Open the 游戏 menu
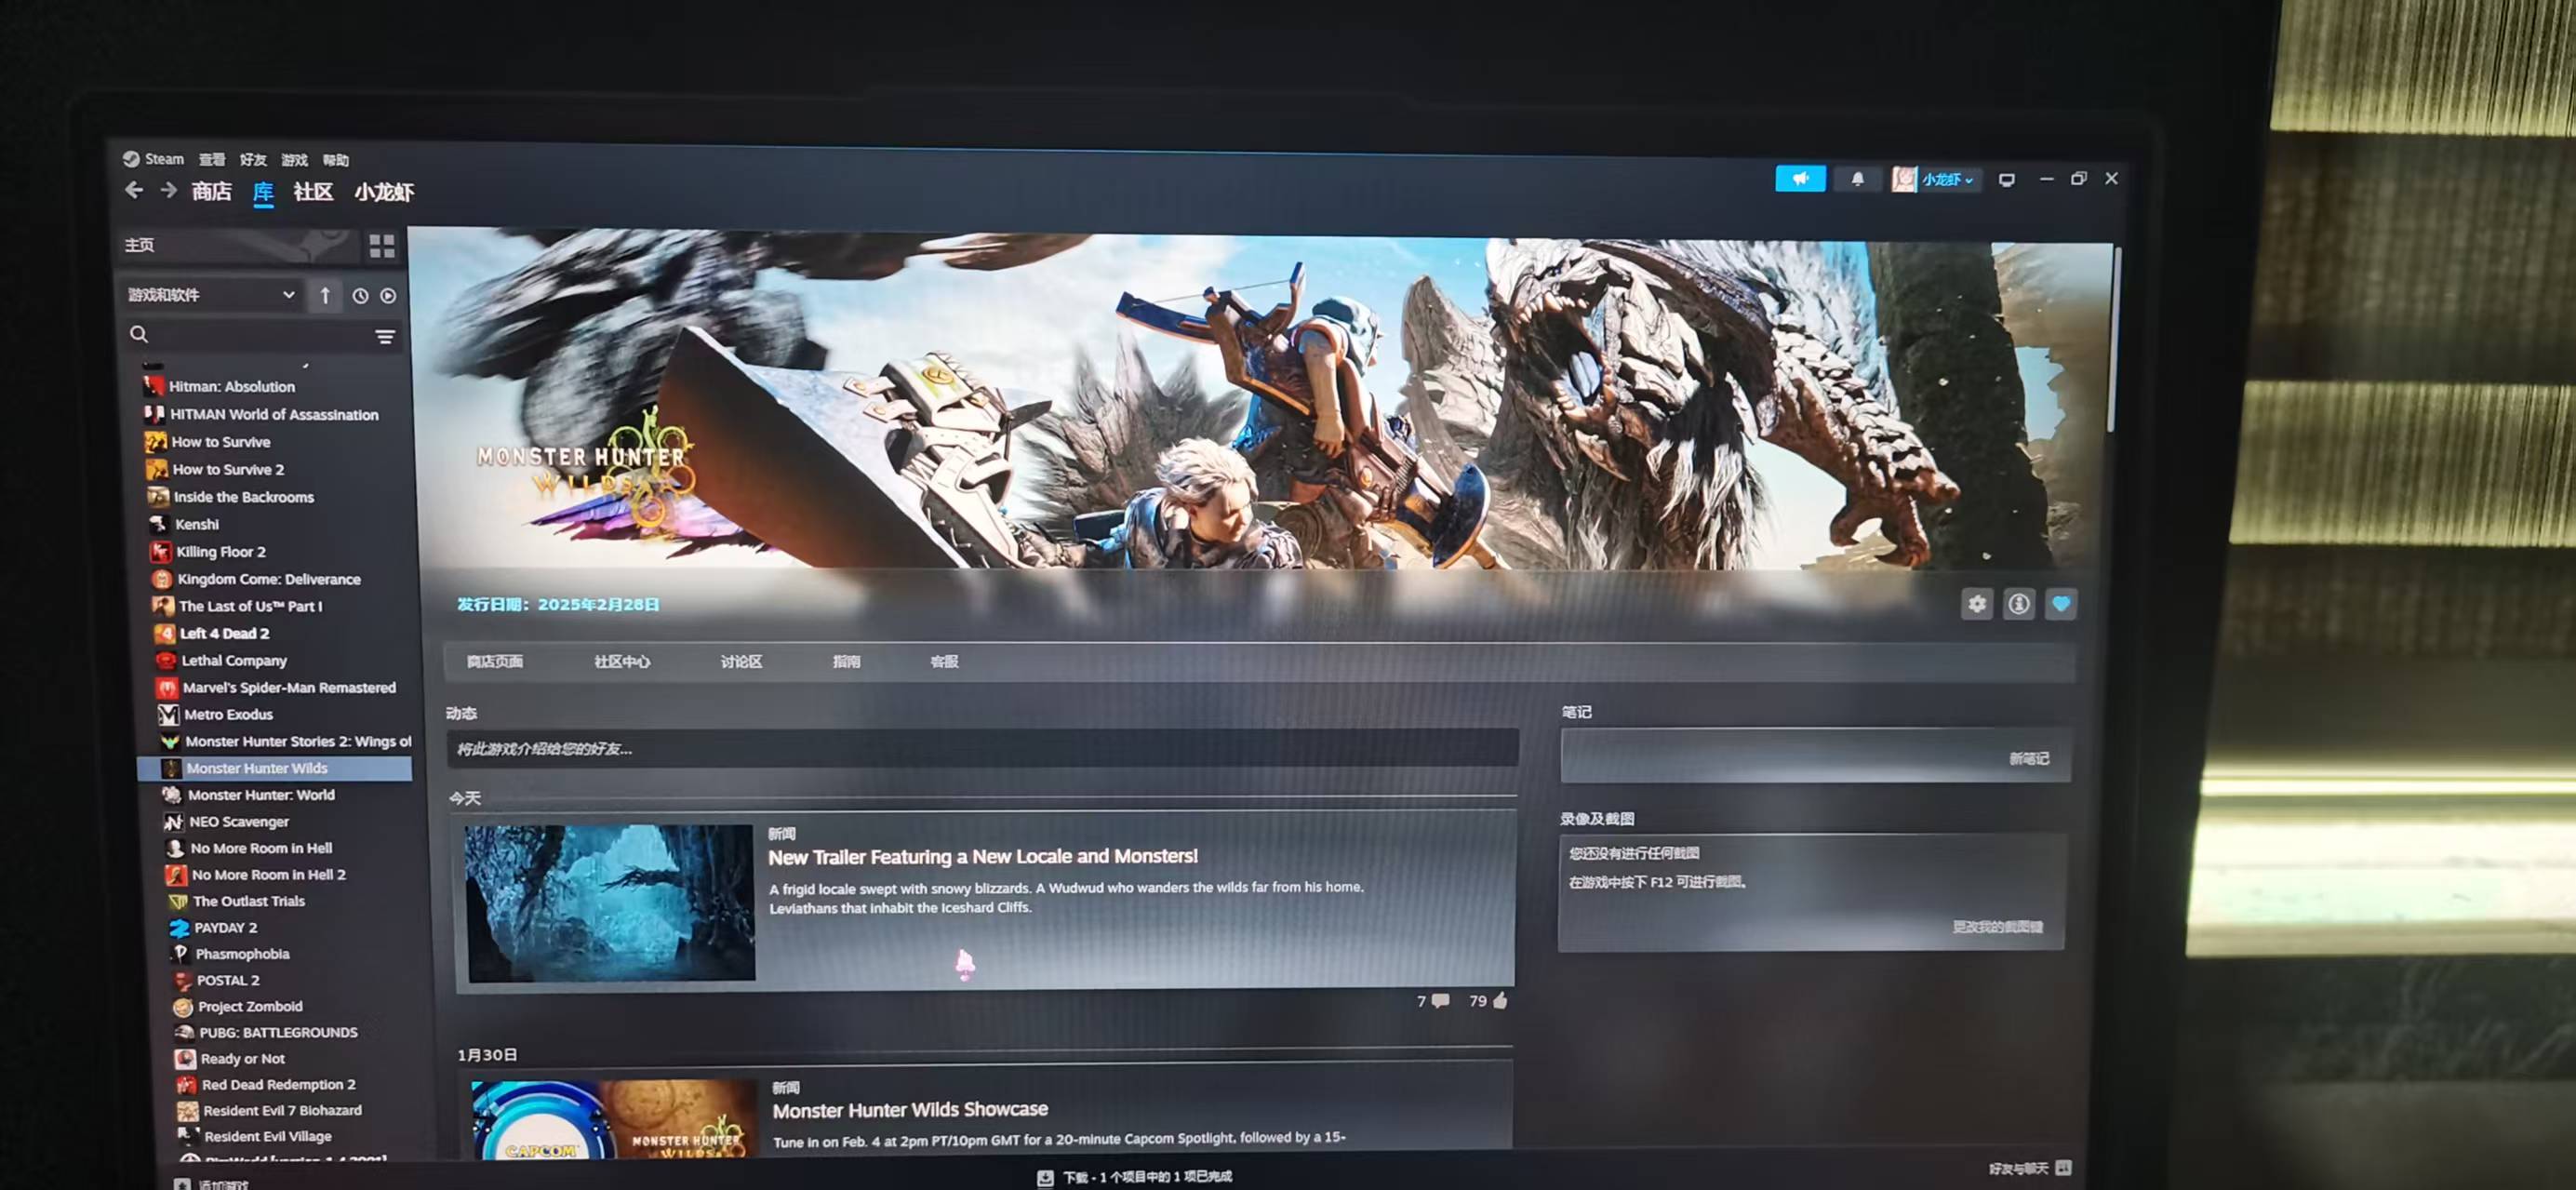 [x=295, y=160]
